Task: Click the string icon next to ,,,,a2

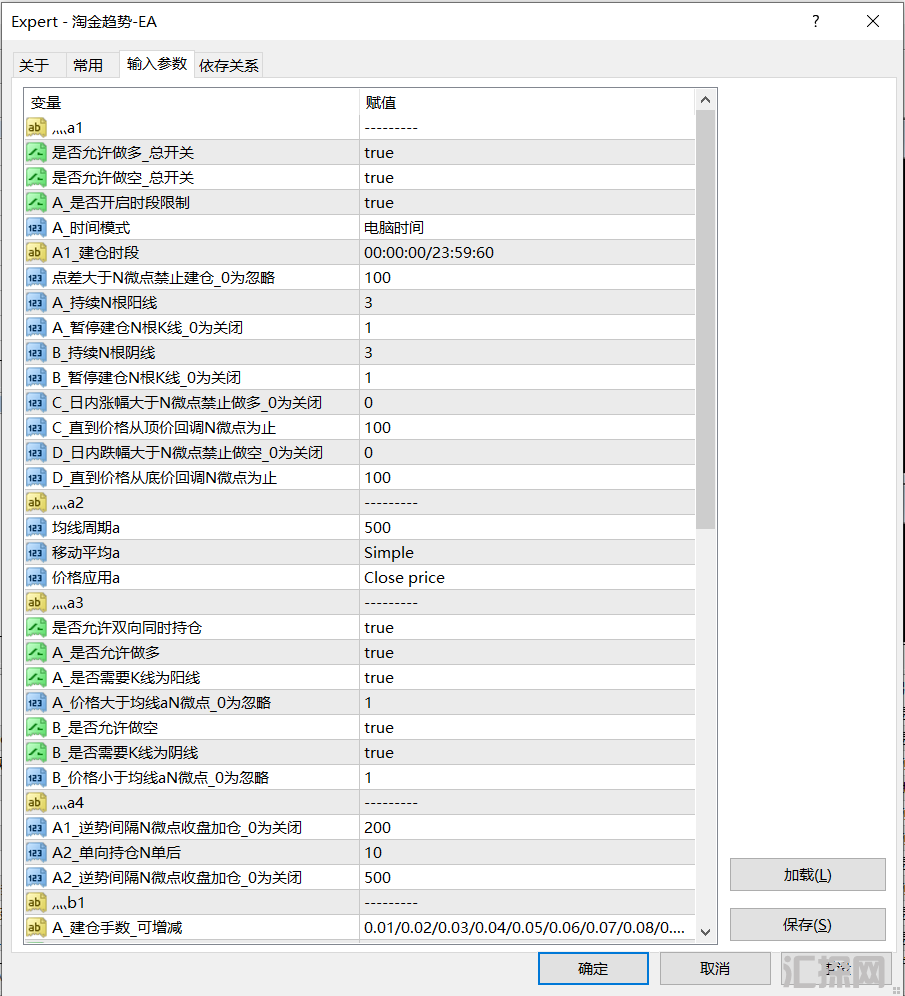Action: coord(36,503)
